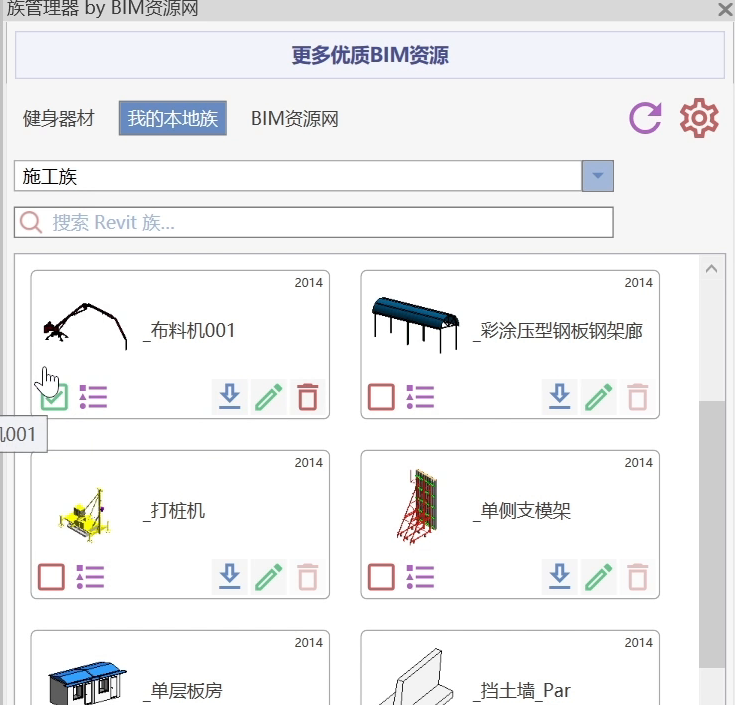The height and width of the screenshot is (705, 735).
Task: Click the _单层板房 name text
Action: 183,691
